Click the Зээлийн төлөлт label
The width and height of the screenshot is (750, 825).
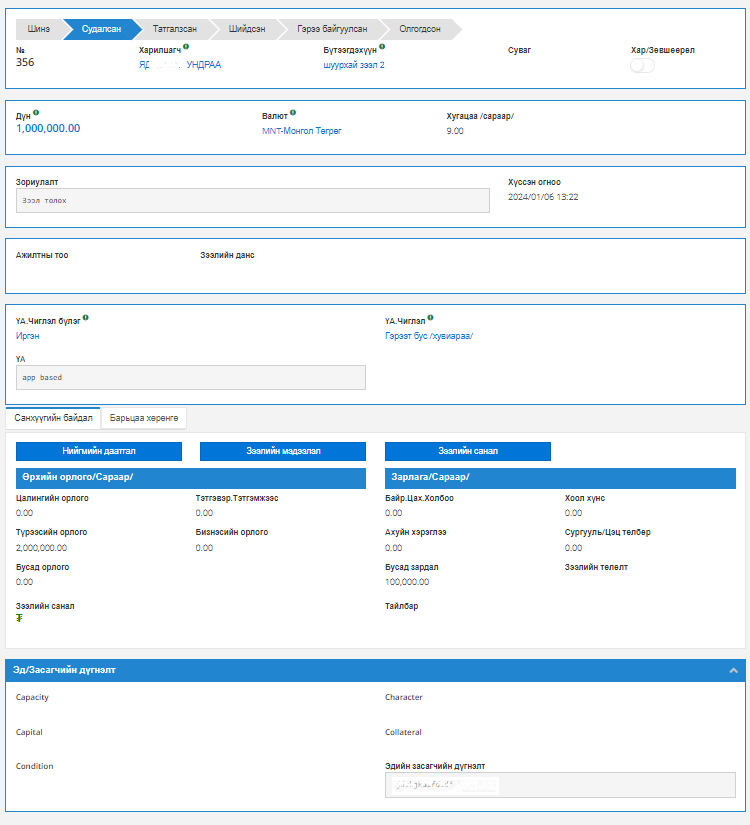pyautogui.click(x=596, y=567)
